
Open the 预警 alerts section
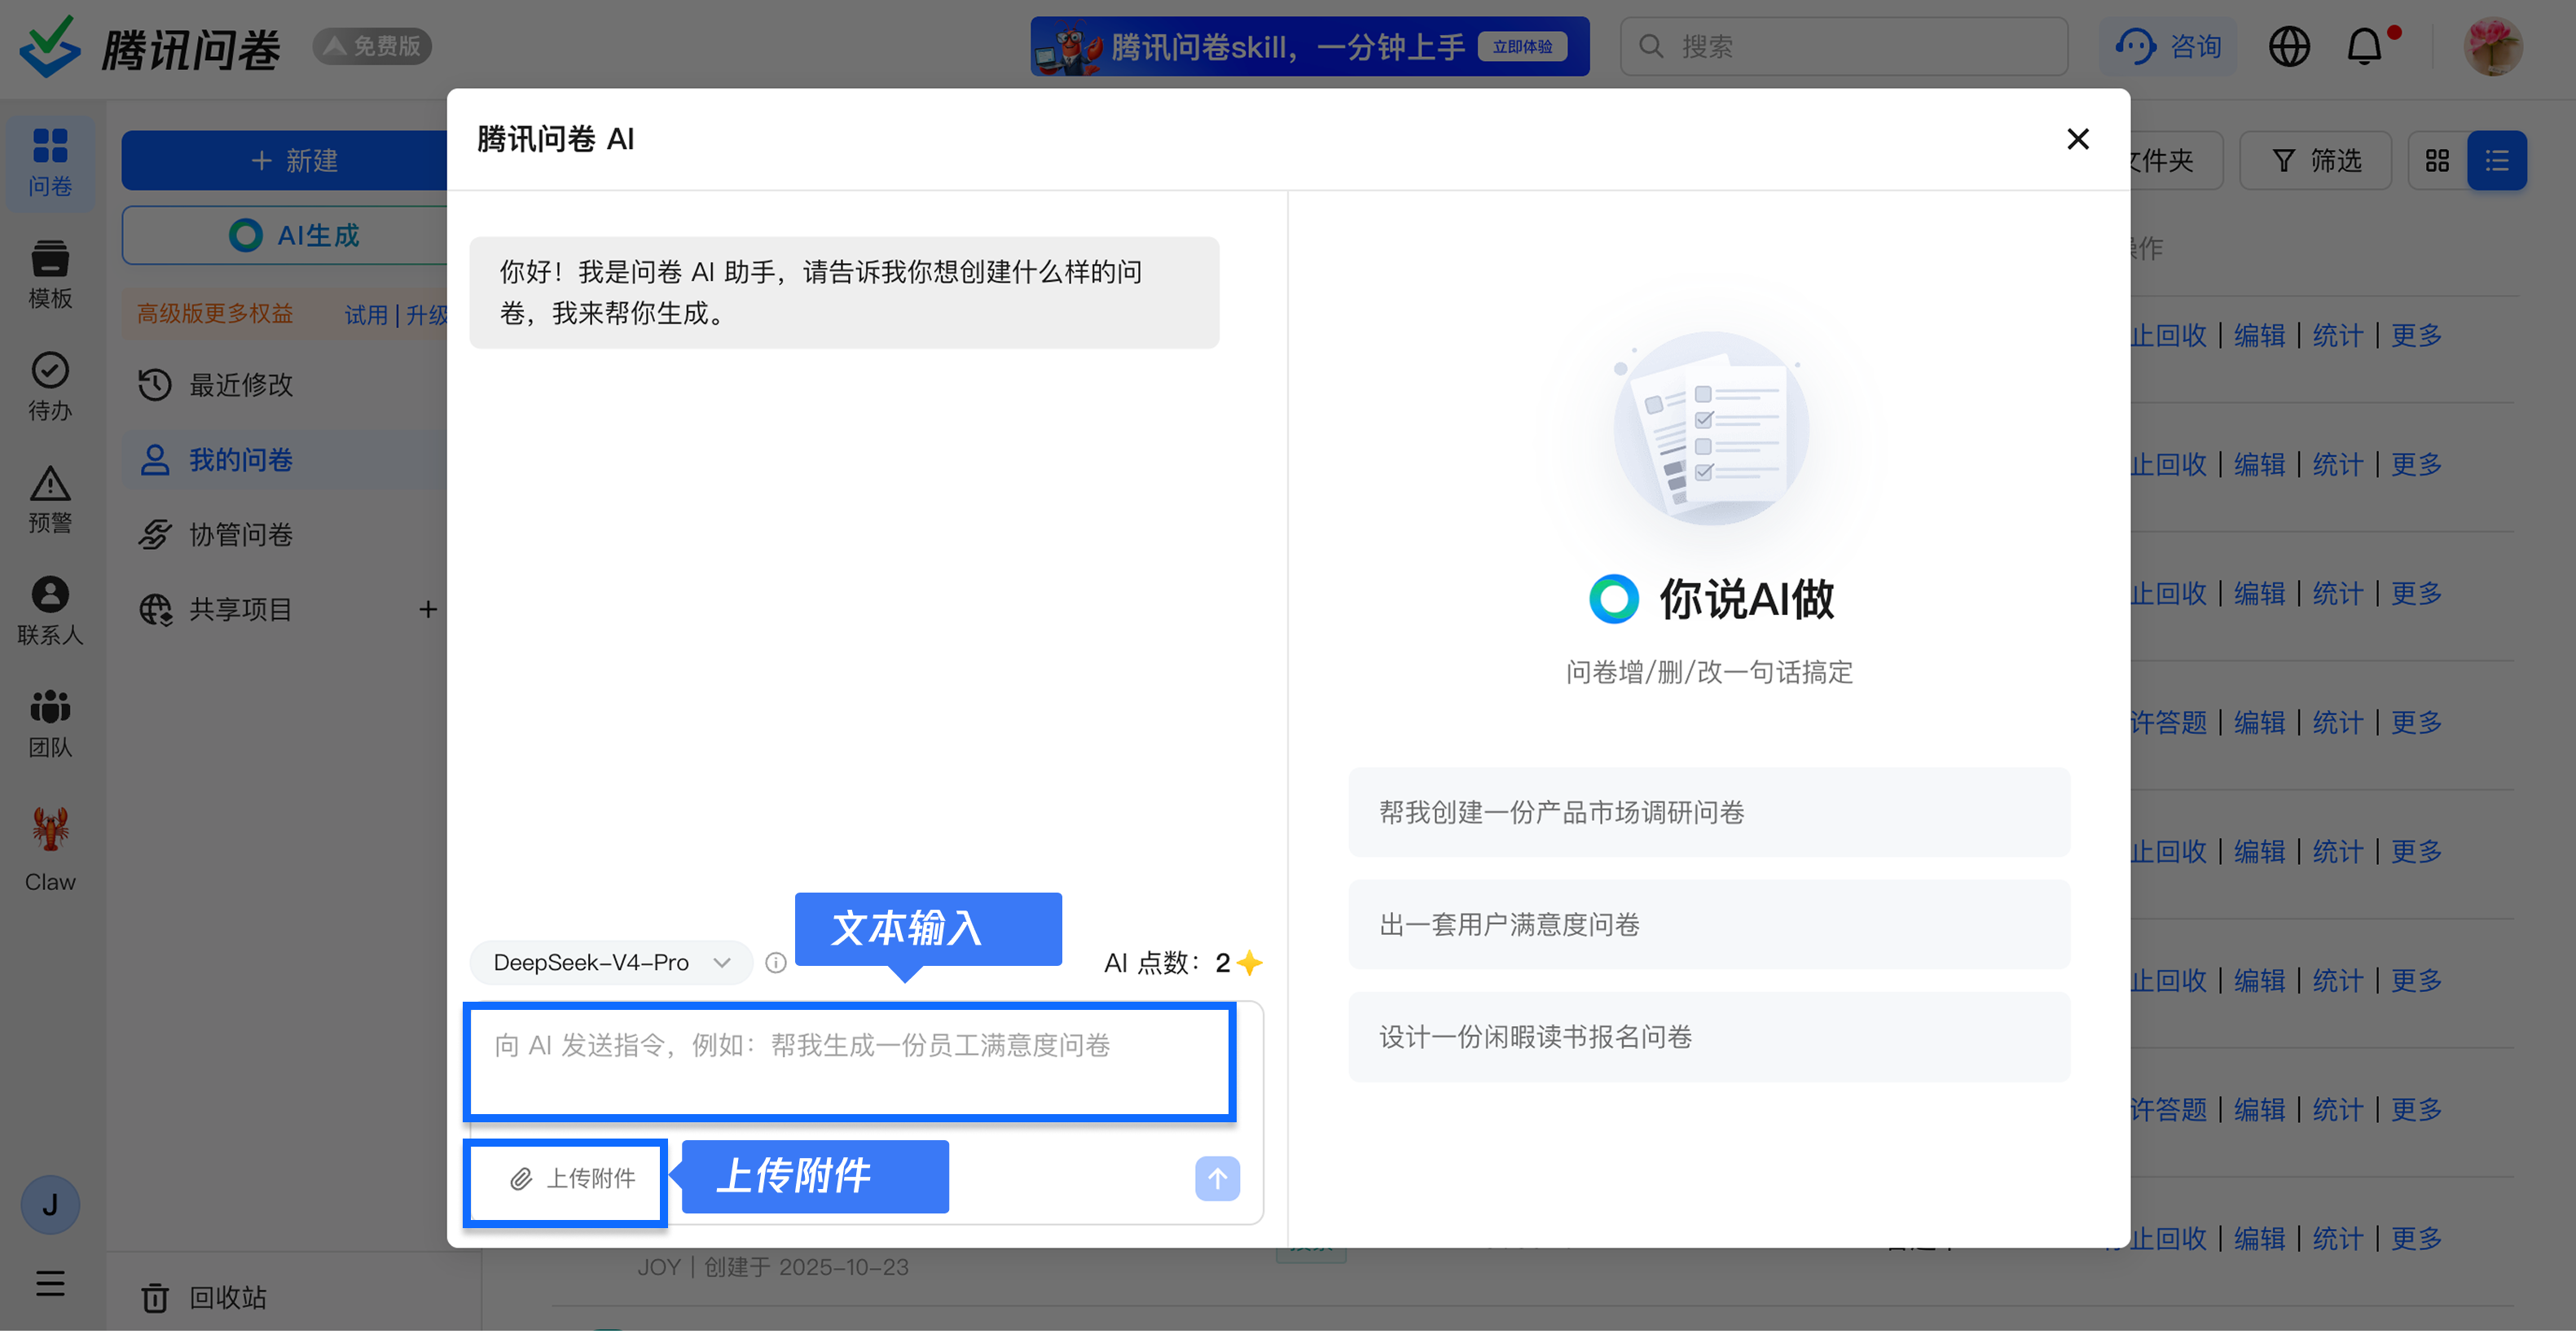point(50,499)
